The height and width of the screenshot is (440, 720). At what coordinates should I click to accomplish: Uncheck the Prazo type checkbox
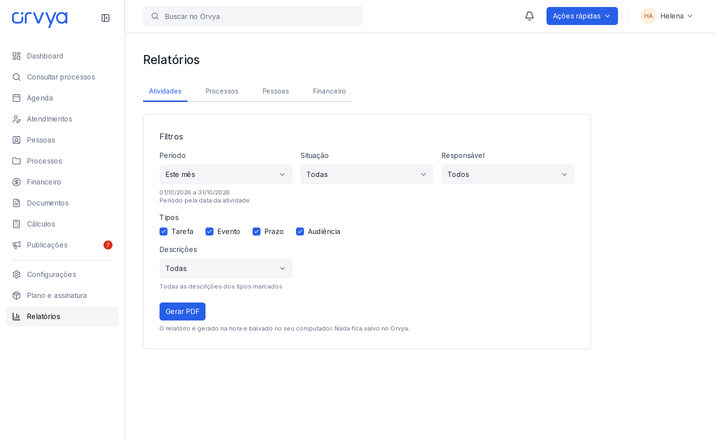(x=256, y=231)
